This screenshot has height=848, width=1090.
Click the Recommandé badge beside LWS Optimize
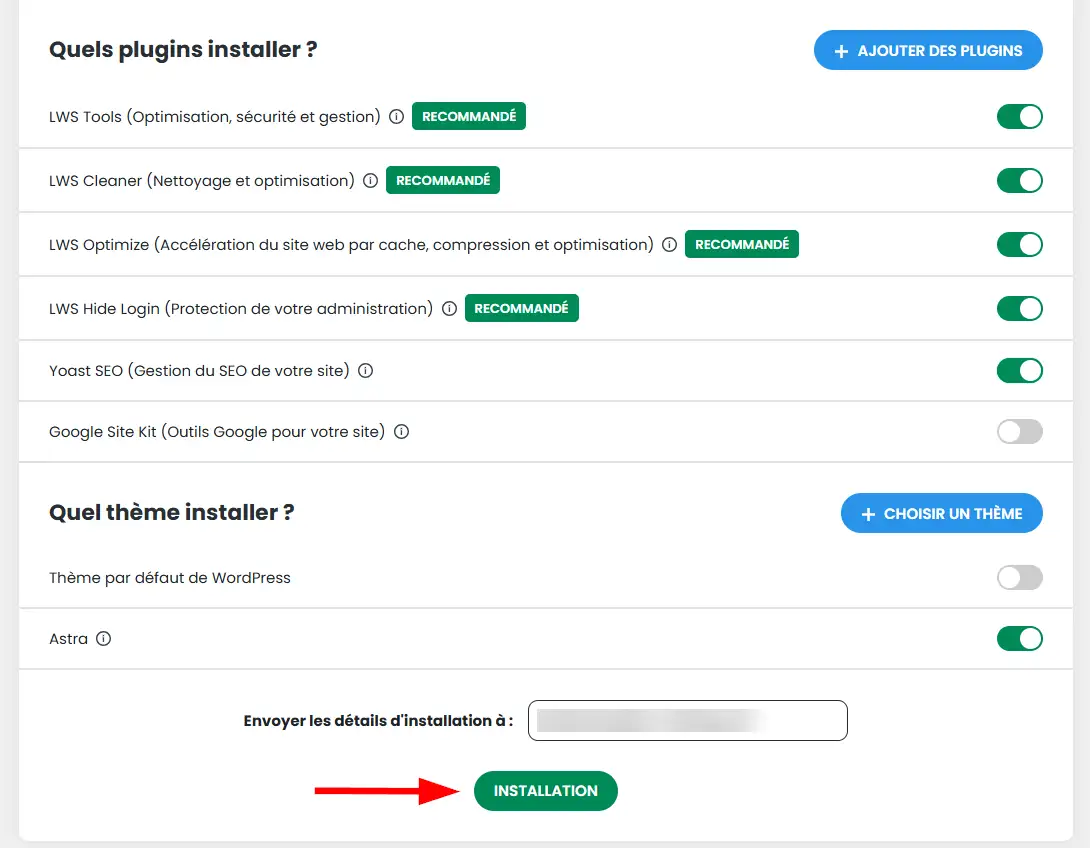click(x=742, y=244)
